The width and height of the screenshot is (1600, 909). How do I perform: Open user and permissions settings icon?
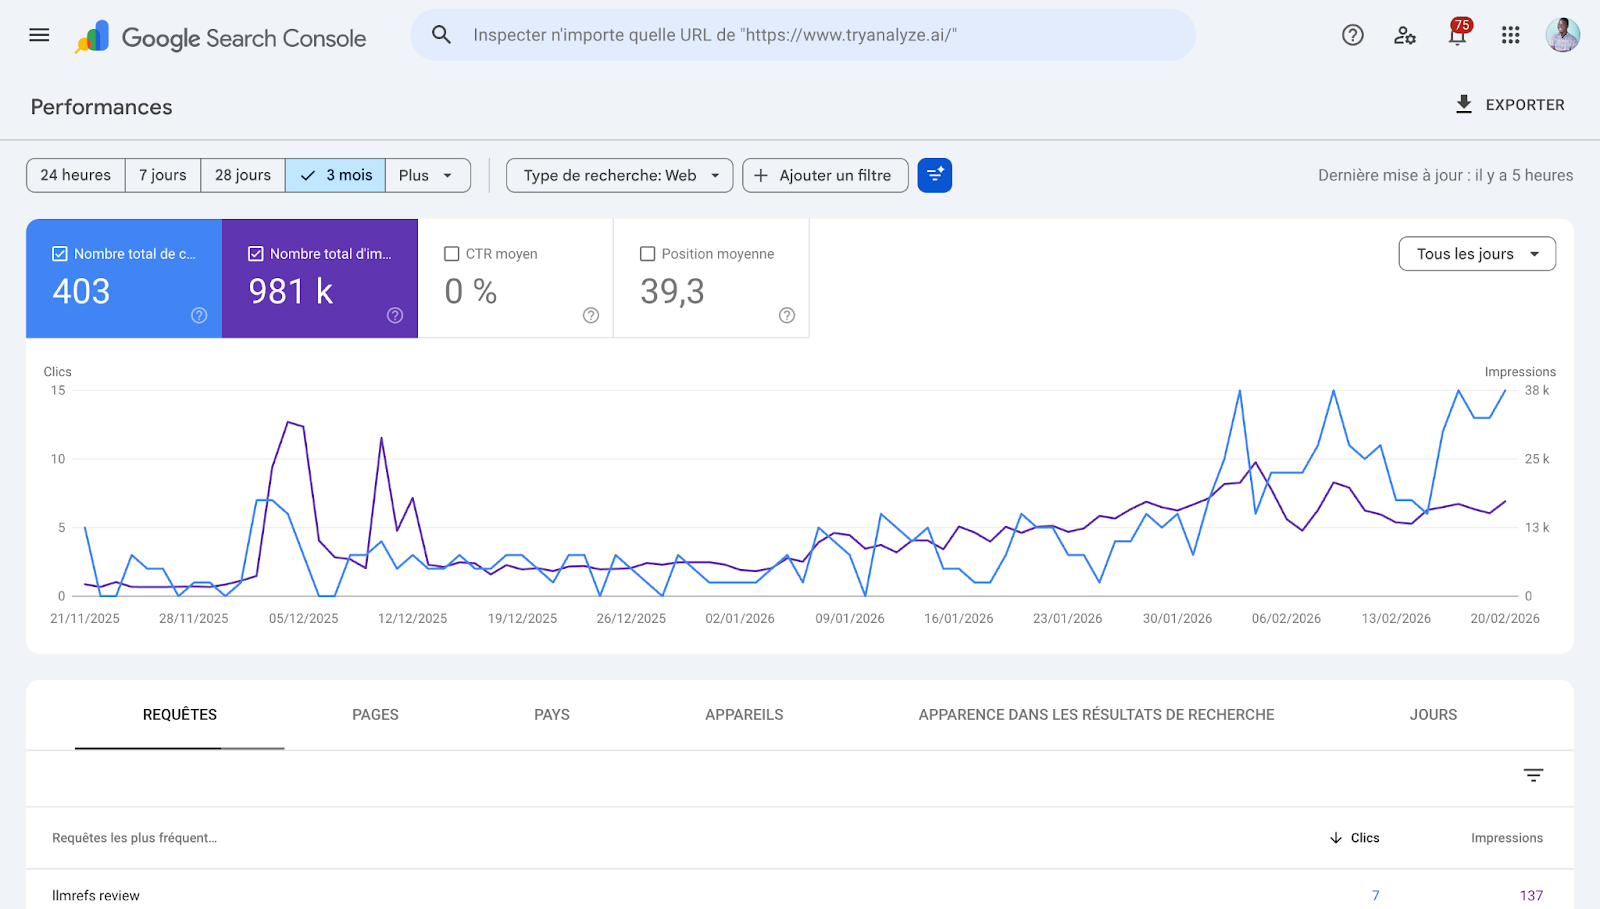[1405, 35]
